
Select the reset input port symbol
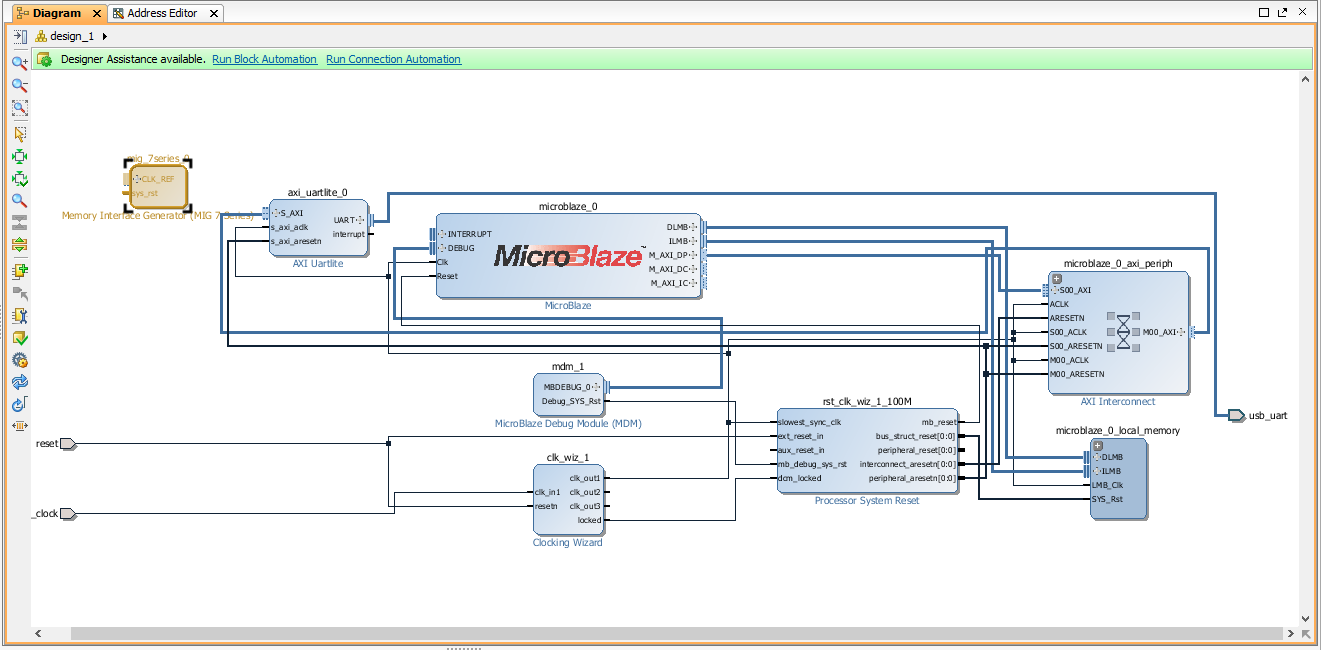(x=68, y=443)
